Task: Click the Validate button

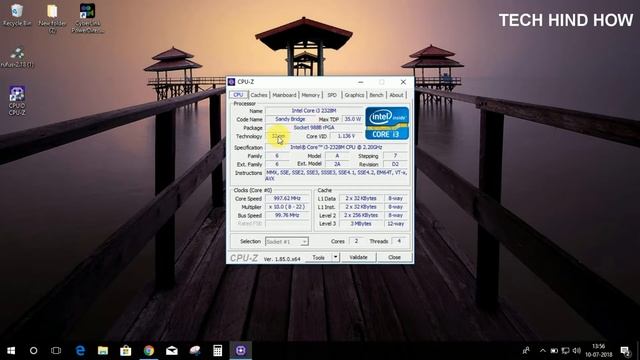Action: [358, 258]
